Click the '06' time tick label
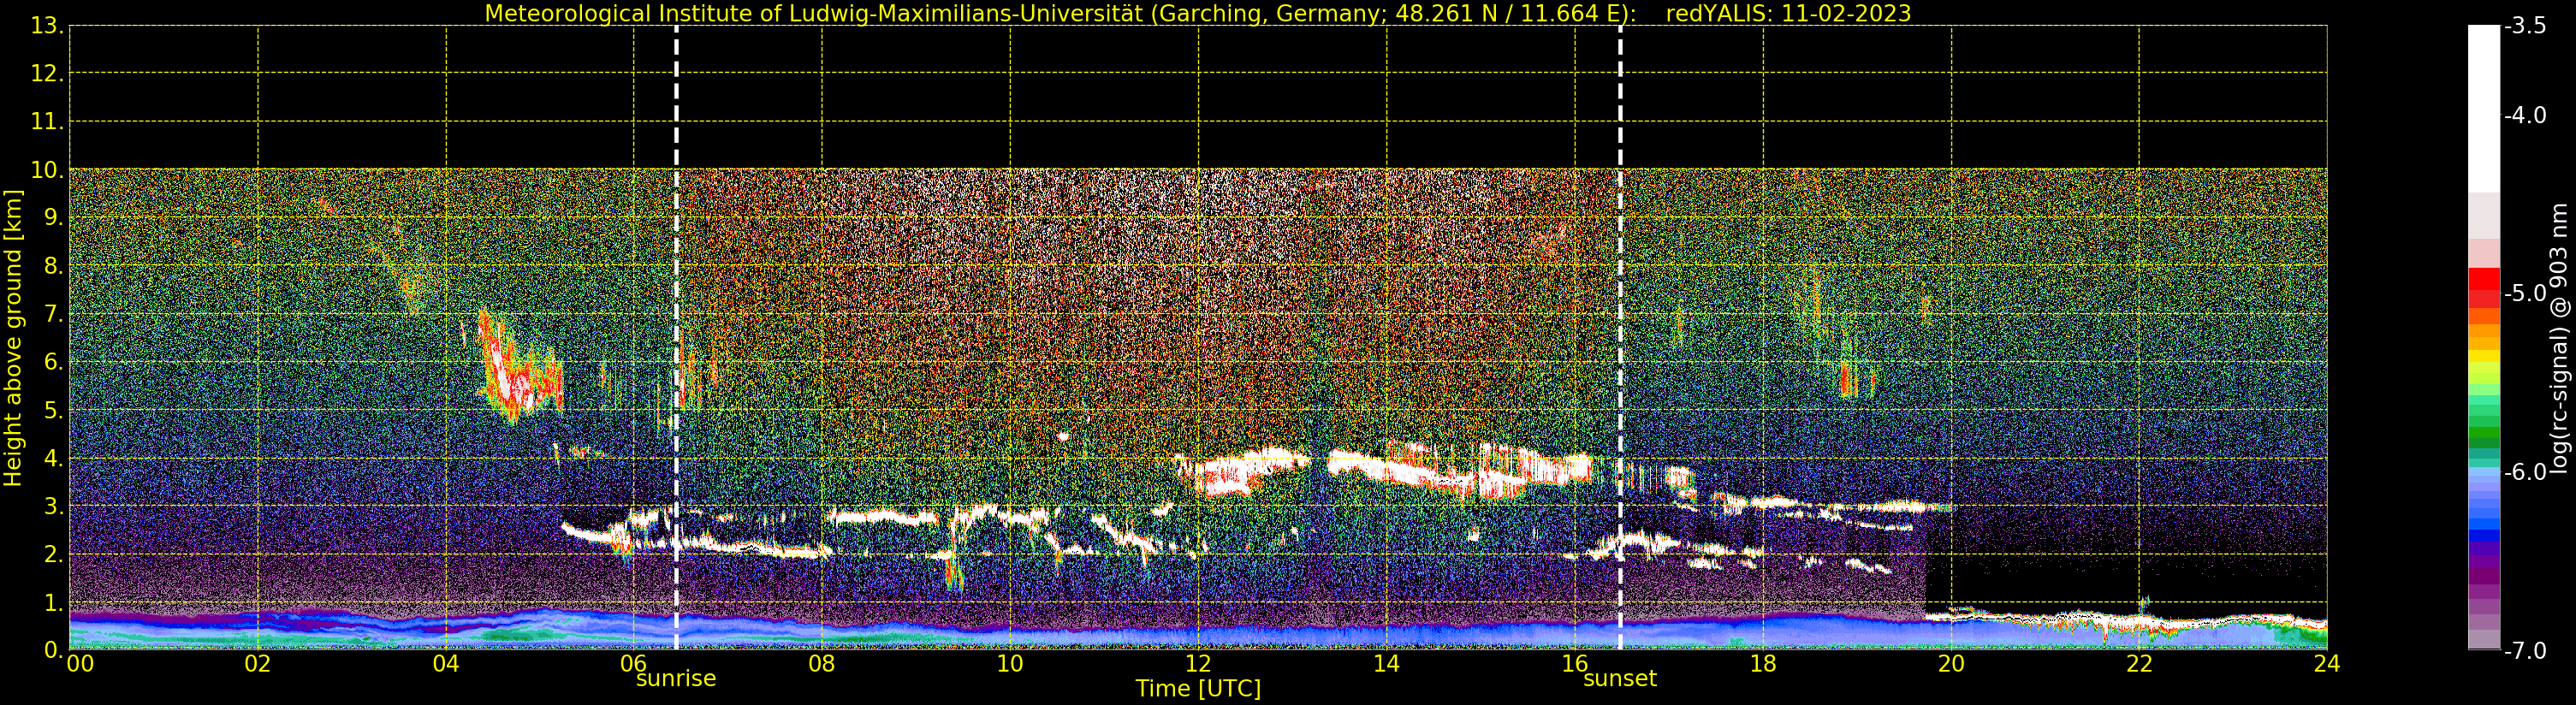This screenshot has height=705, width=2576. (634, 663)
